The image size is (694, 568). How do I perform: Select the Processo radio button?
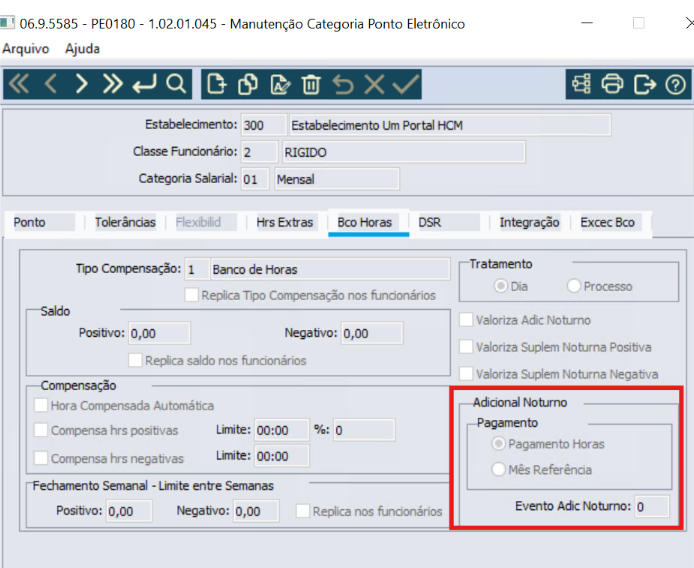click(x=574, y=286)
